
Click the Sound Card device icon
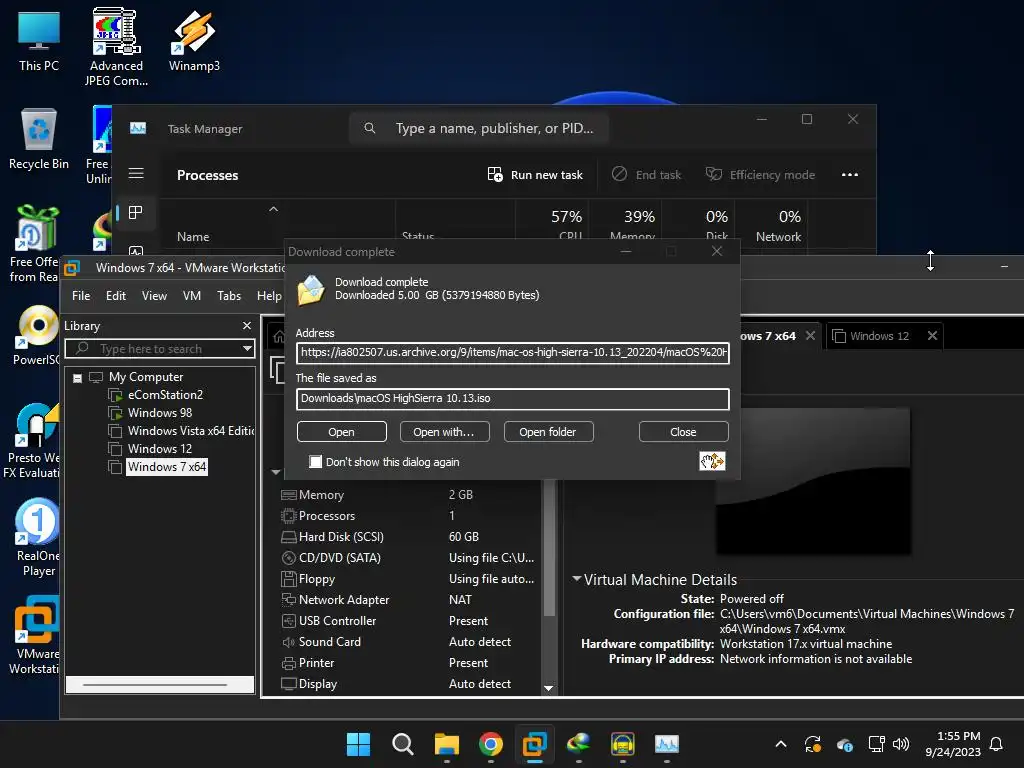(x=289, y=642)
